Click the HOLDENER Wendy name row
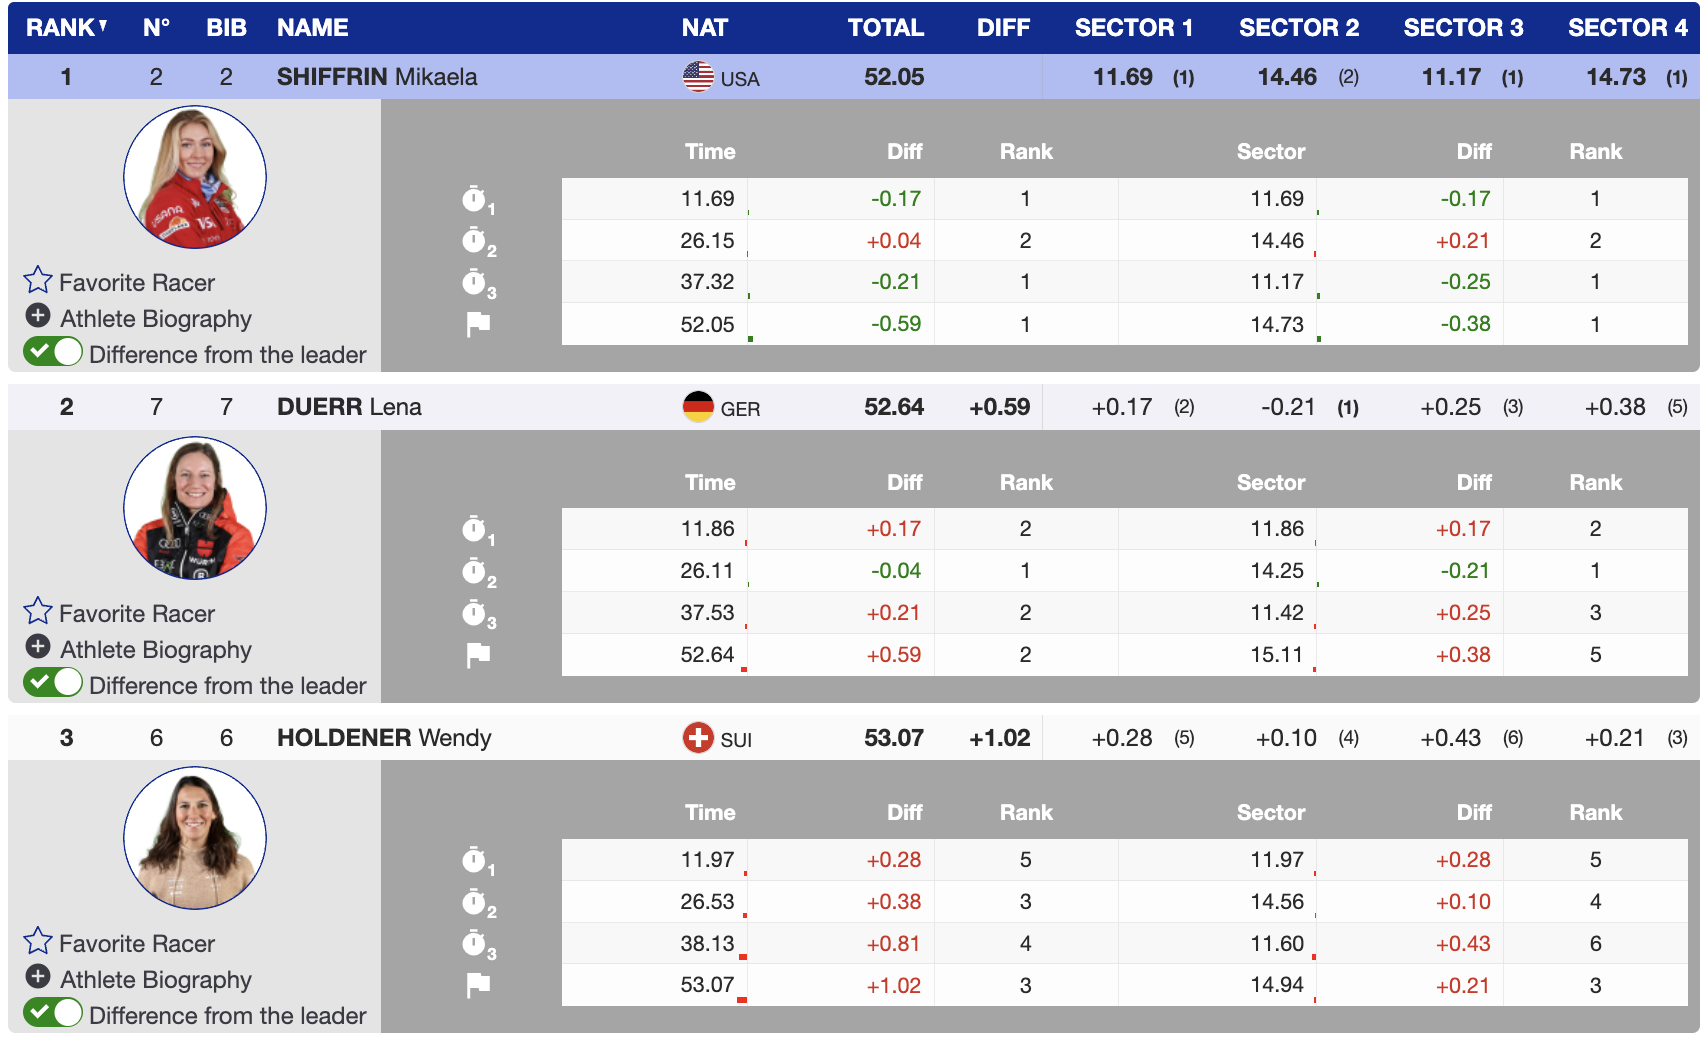The image size is (1704, 1044). tap(384, 738)
